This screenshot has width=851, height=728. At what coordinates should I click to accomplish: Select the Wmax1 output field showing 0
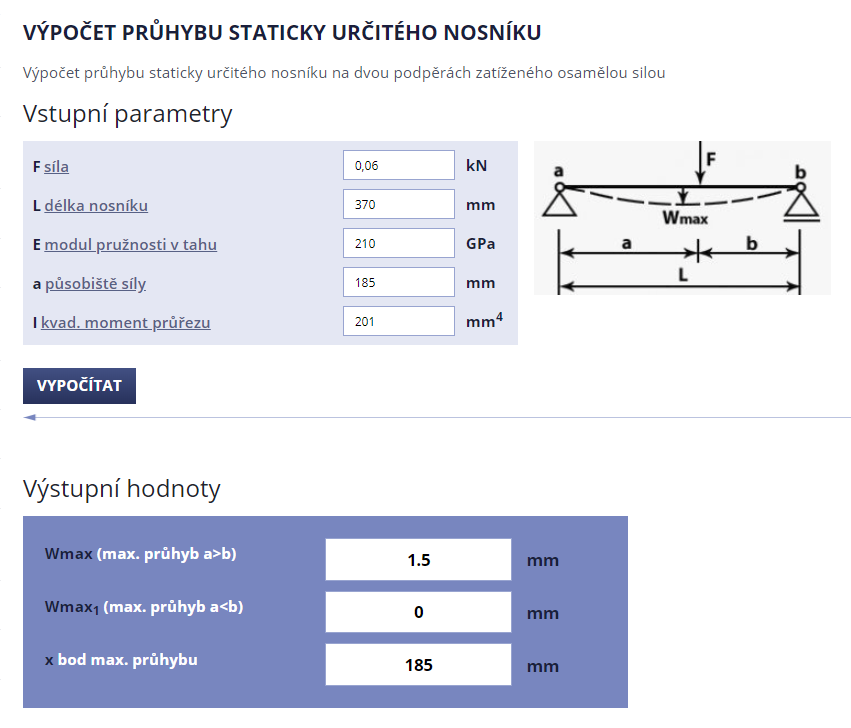point(418,611)
